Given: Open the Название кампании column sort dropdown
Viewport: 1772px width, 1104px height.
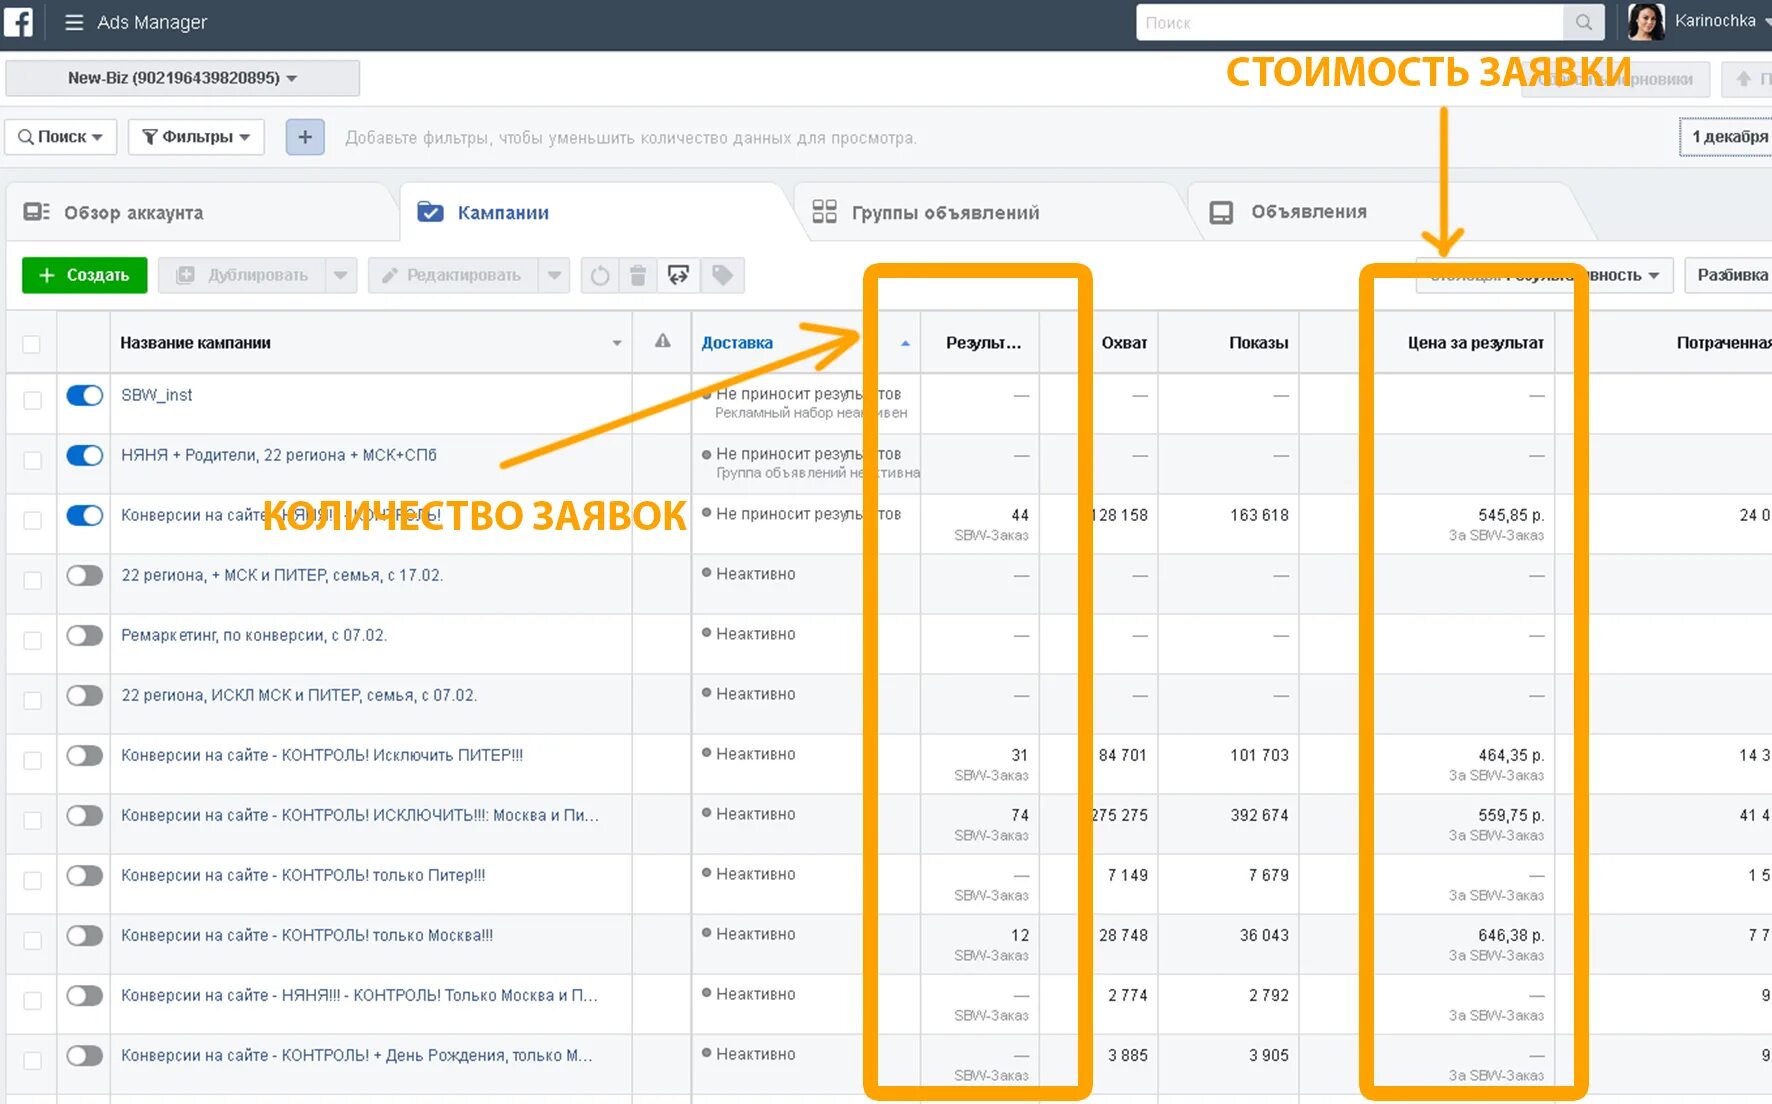Looking at the screenshot, I should coord(617,343).
